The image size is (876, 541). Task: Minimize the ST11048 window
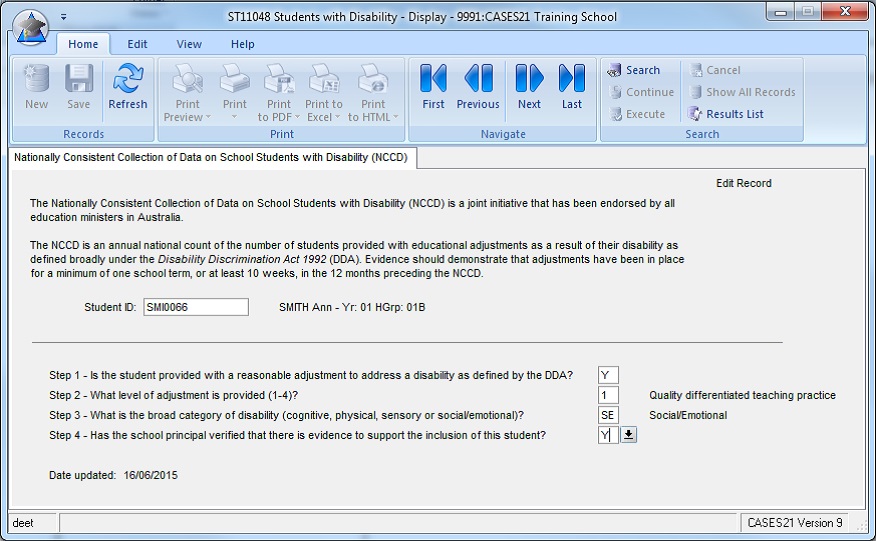(781, 12)
